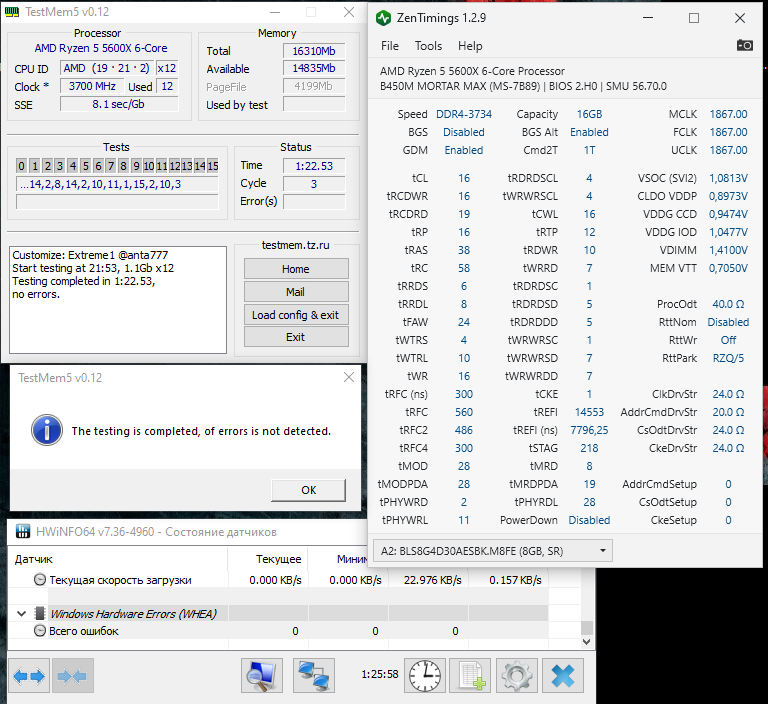768x704 pixels.
Task: Click the CPU ID AMD (19 · 21 · 2) field
Action: coord(106,68)
